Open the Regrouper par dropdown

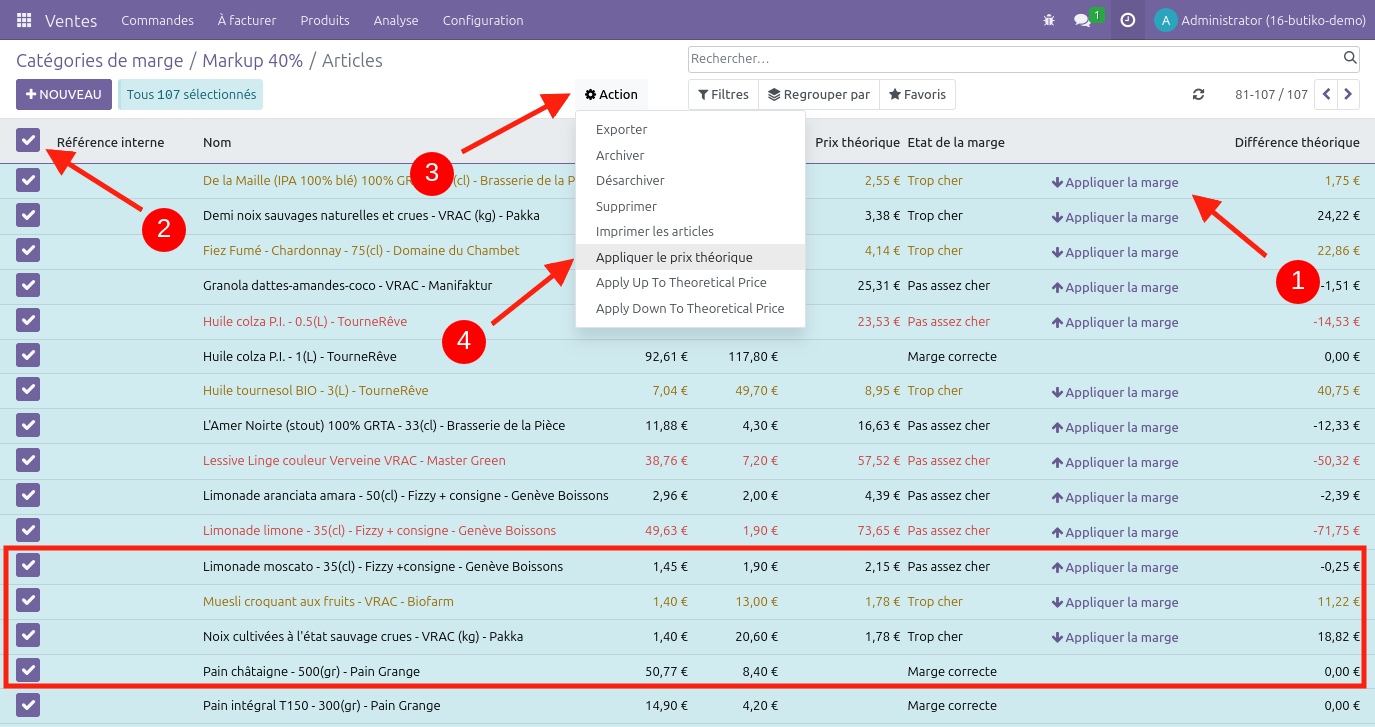coord(819,95)
